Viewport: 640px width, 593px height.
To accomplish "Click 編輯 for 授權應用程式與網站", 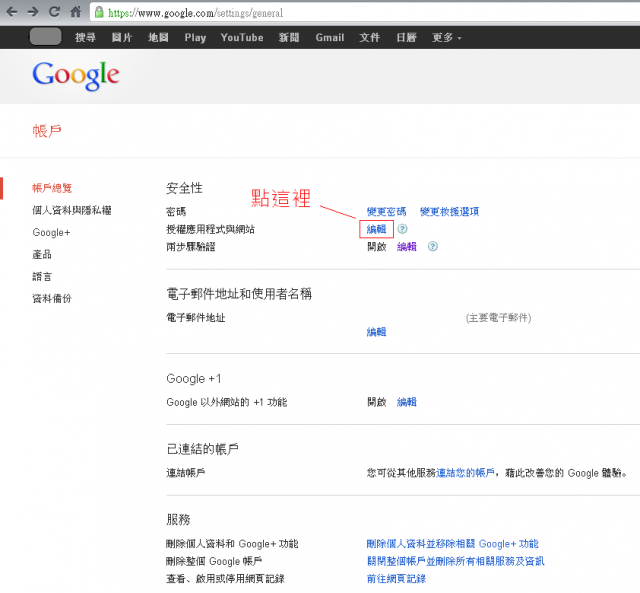I will pos(376,229).
